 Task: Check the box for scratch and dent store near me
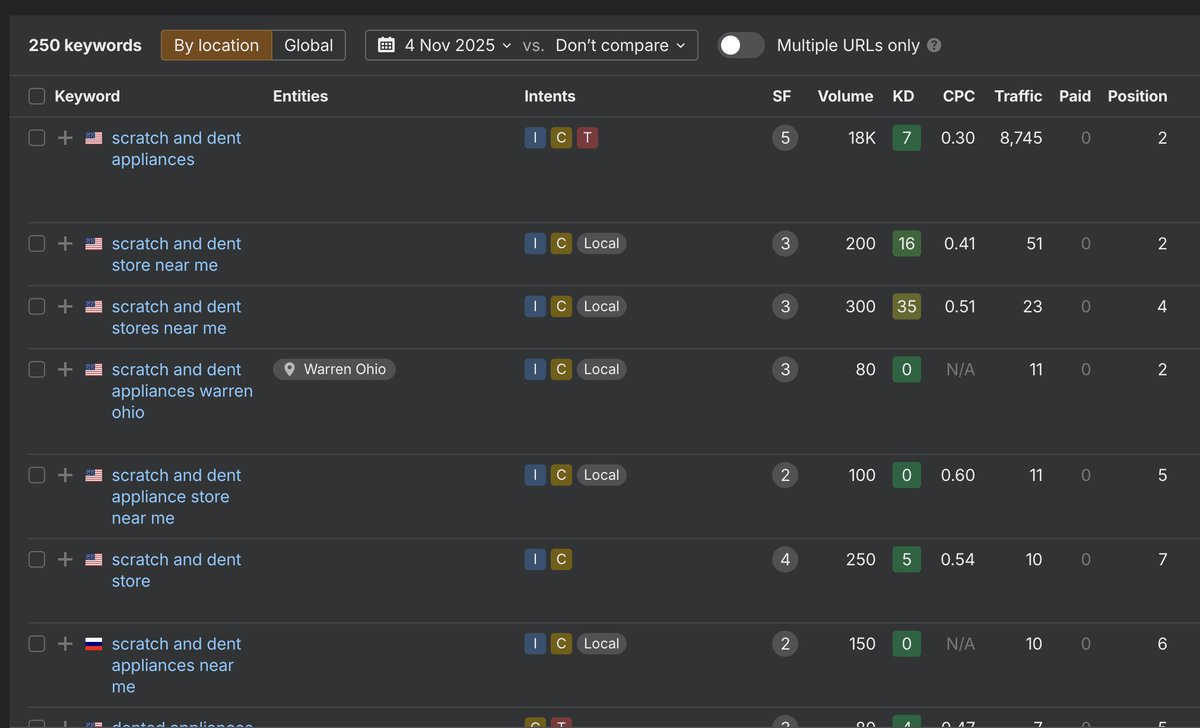pos(37,243)
